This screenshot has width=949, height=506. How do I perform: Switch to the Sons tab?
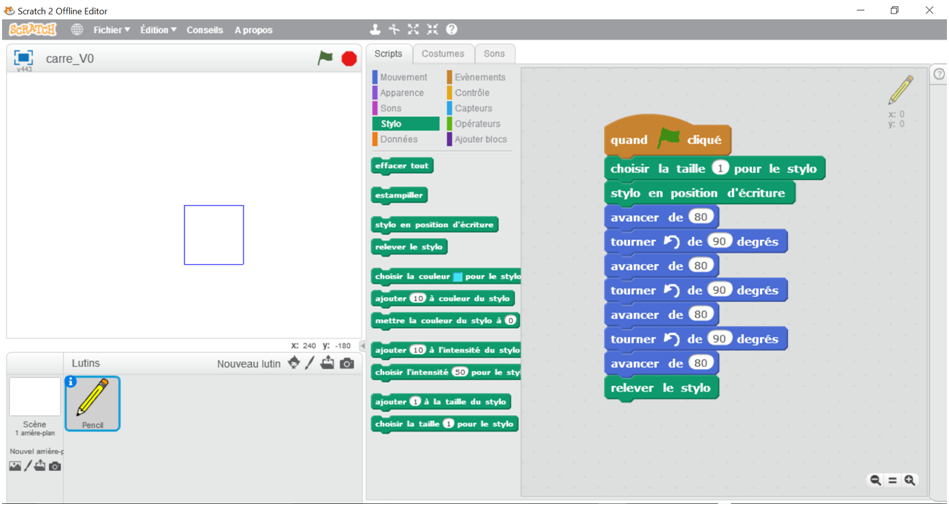494,54
